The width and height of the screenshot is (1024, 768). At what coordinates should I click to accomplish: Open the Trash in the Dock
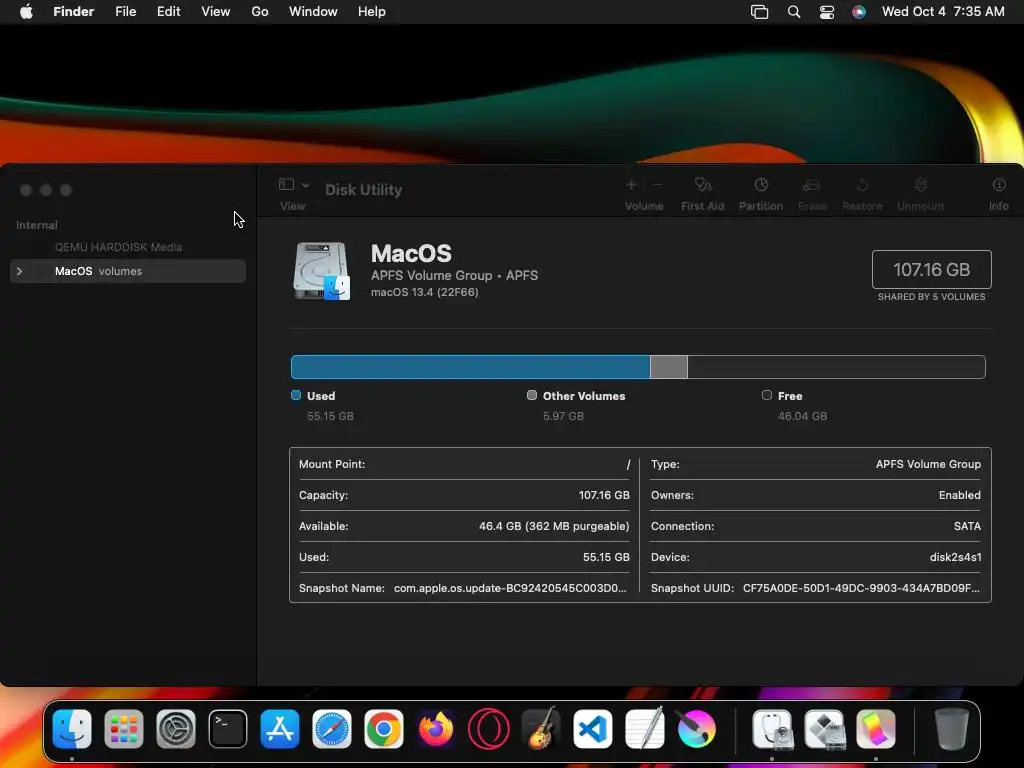pyautogui.click(x=952, y=729)
